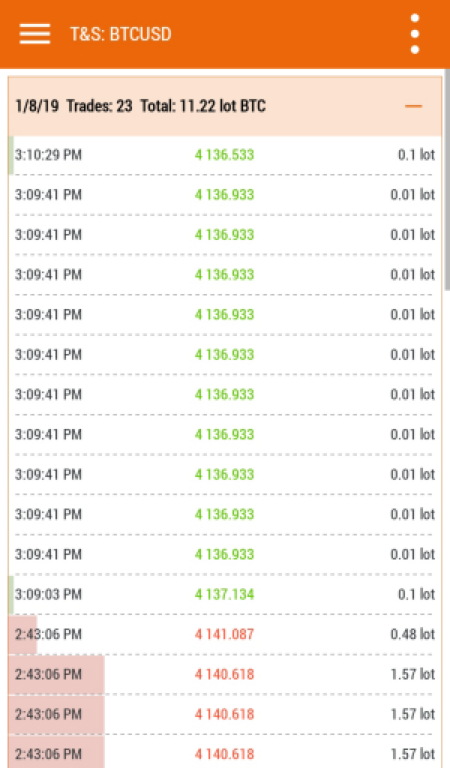Select first 2:43:06 PM 1.57 lot trade
450x768 pixels.
[225, 674]
